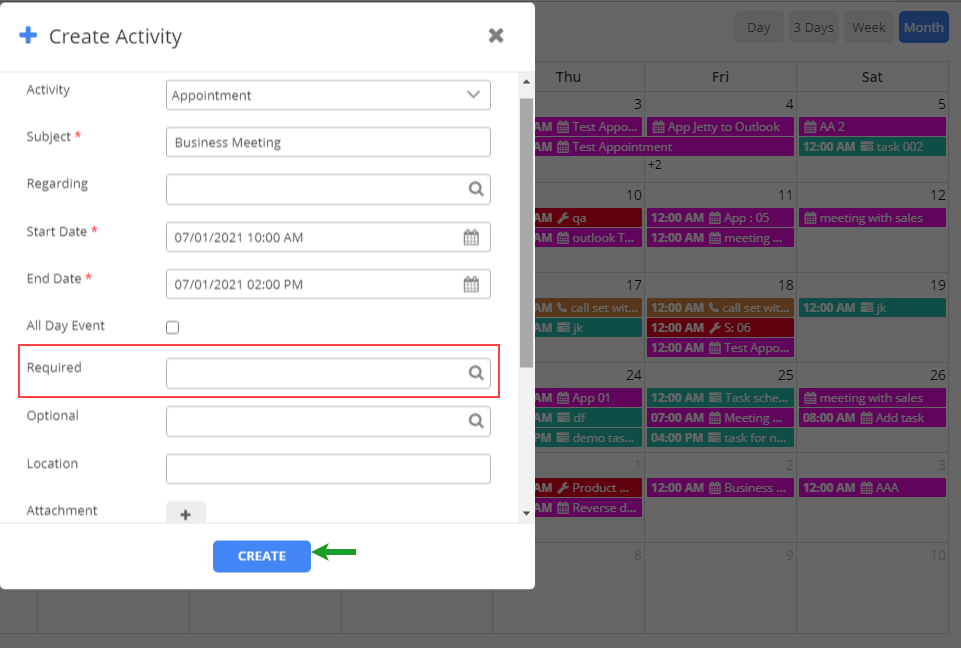Image resolution: width=961 pixels, height=648 pixels.
Task: Open the App 01 calendar event
Action: coord(588,397)
